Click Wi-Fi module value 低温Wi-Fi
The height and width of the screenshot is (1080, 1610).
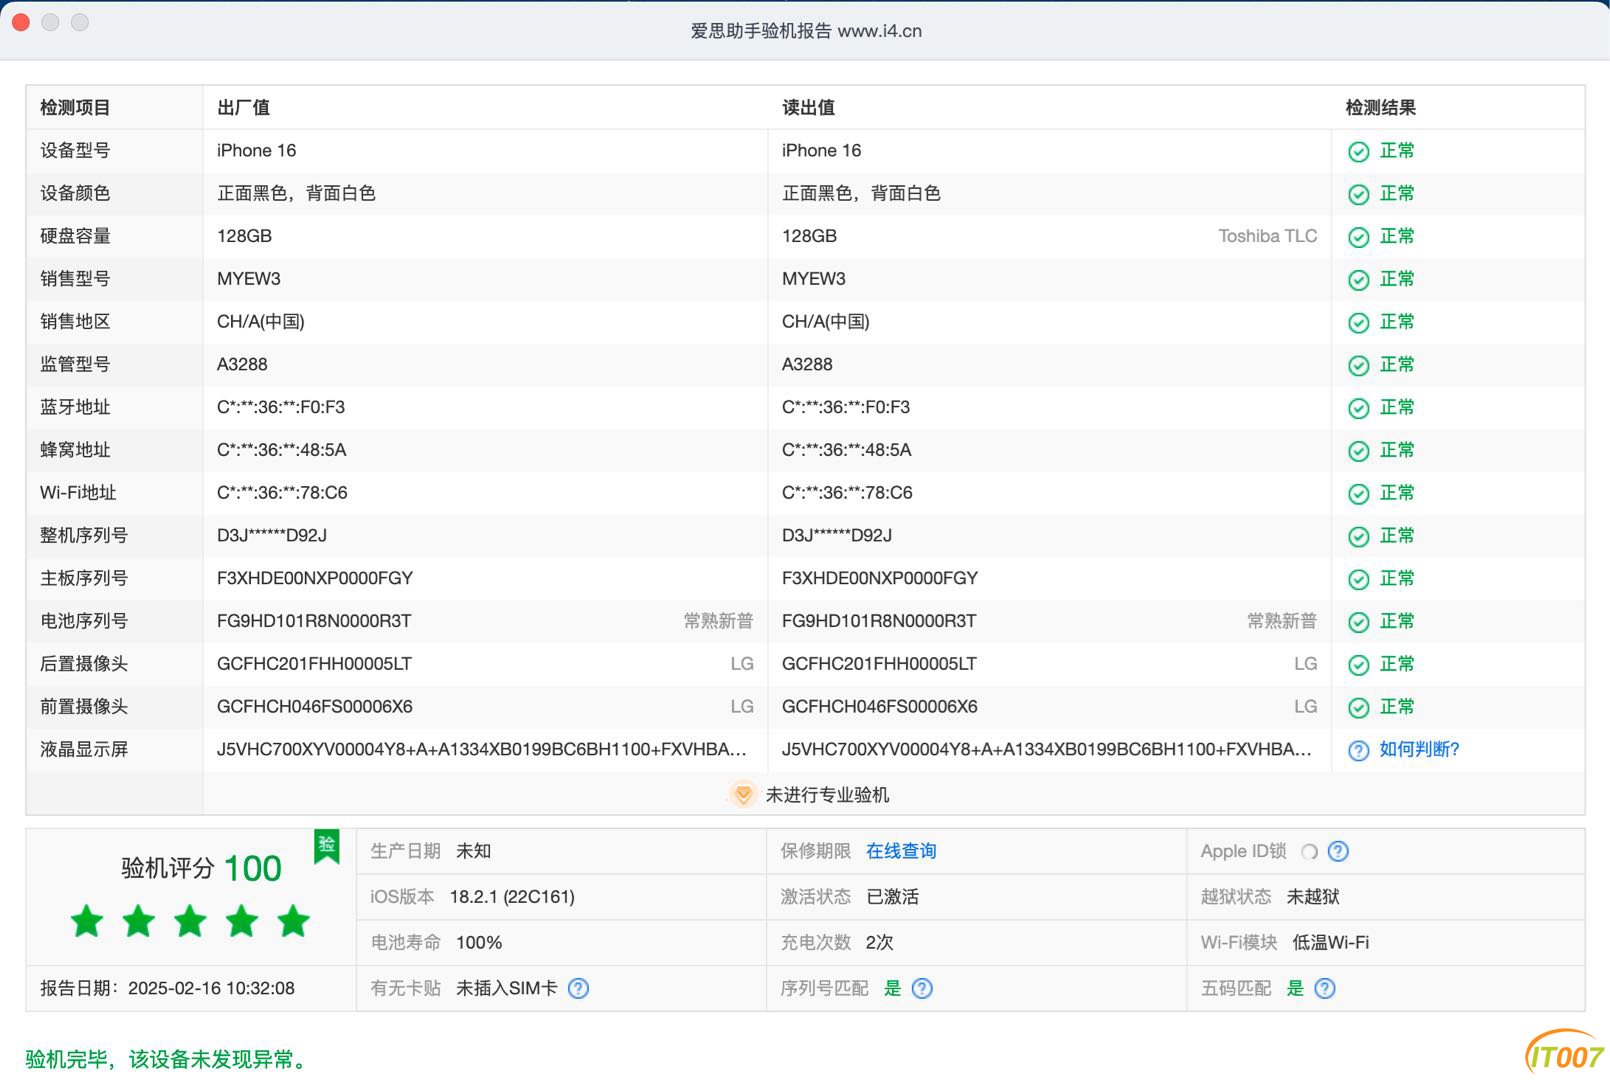click(x=1331, y=942)
